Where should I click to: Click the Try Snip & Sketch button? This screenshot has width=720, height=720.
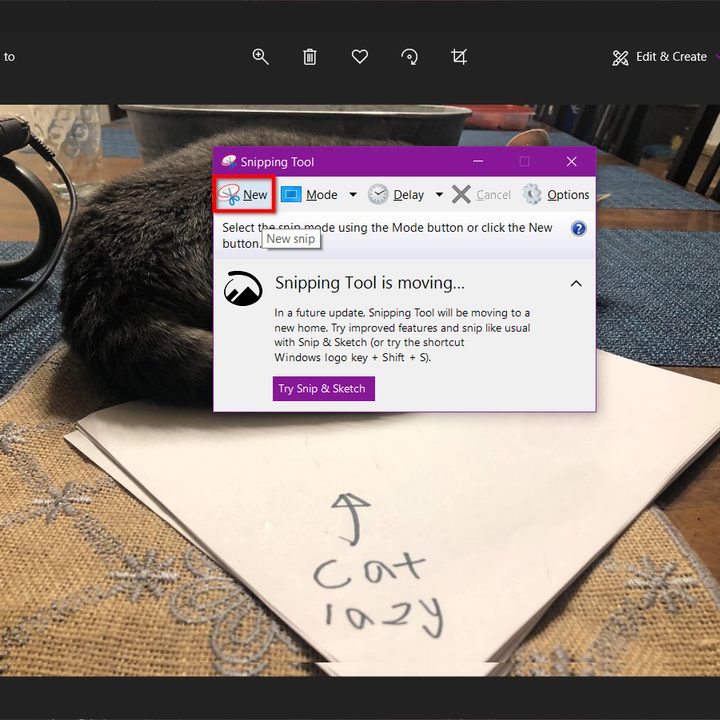(324, 388)
